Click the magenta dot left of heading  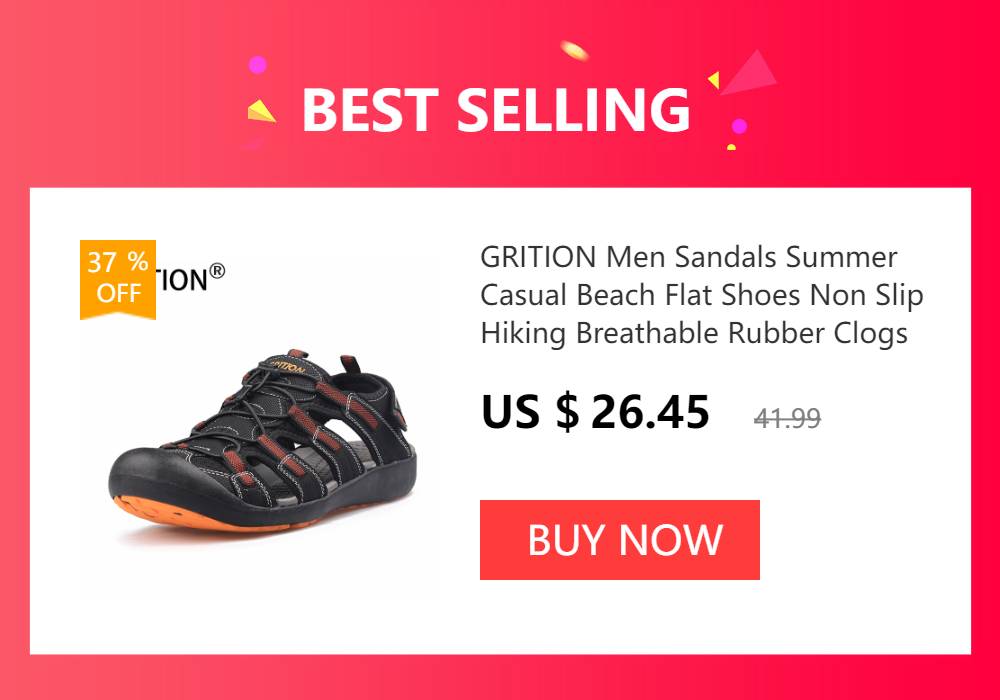[x=258, y=65]
